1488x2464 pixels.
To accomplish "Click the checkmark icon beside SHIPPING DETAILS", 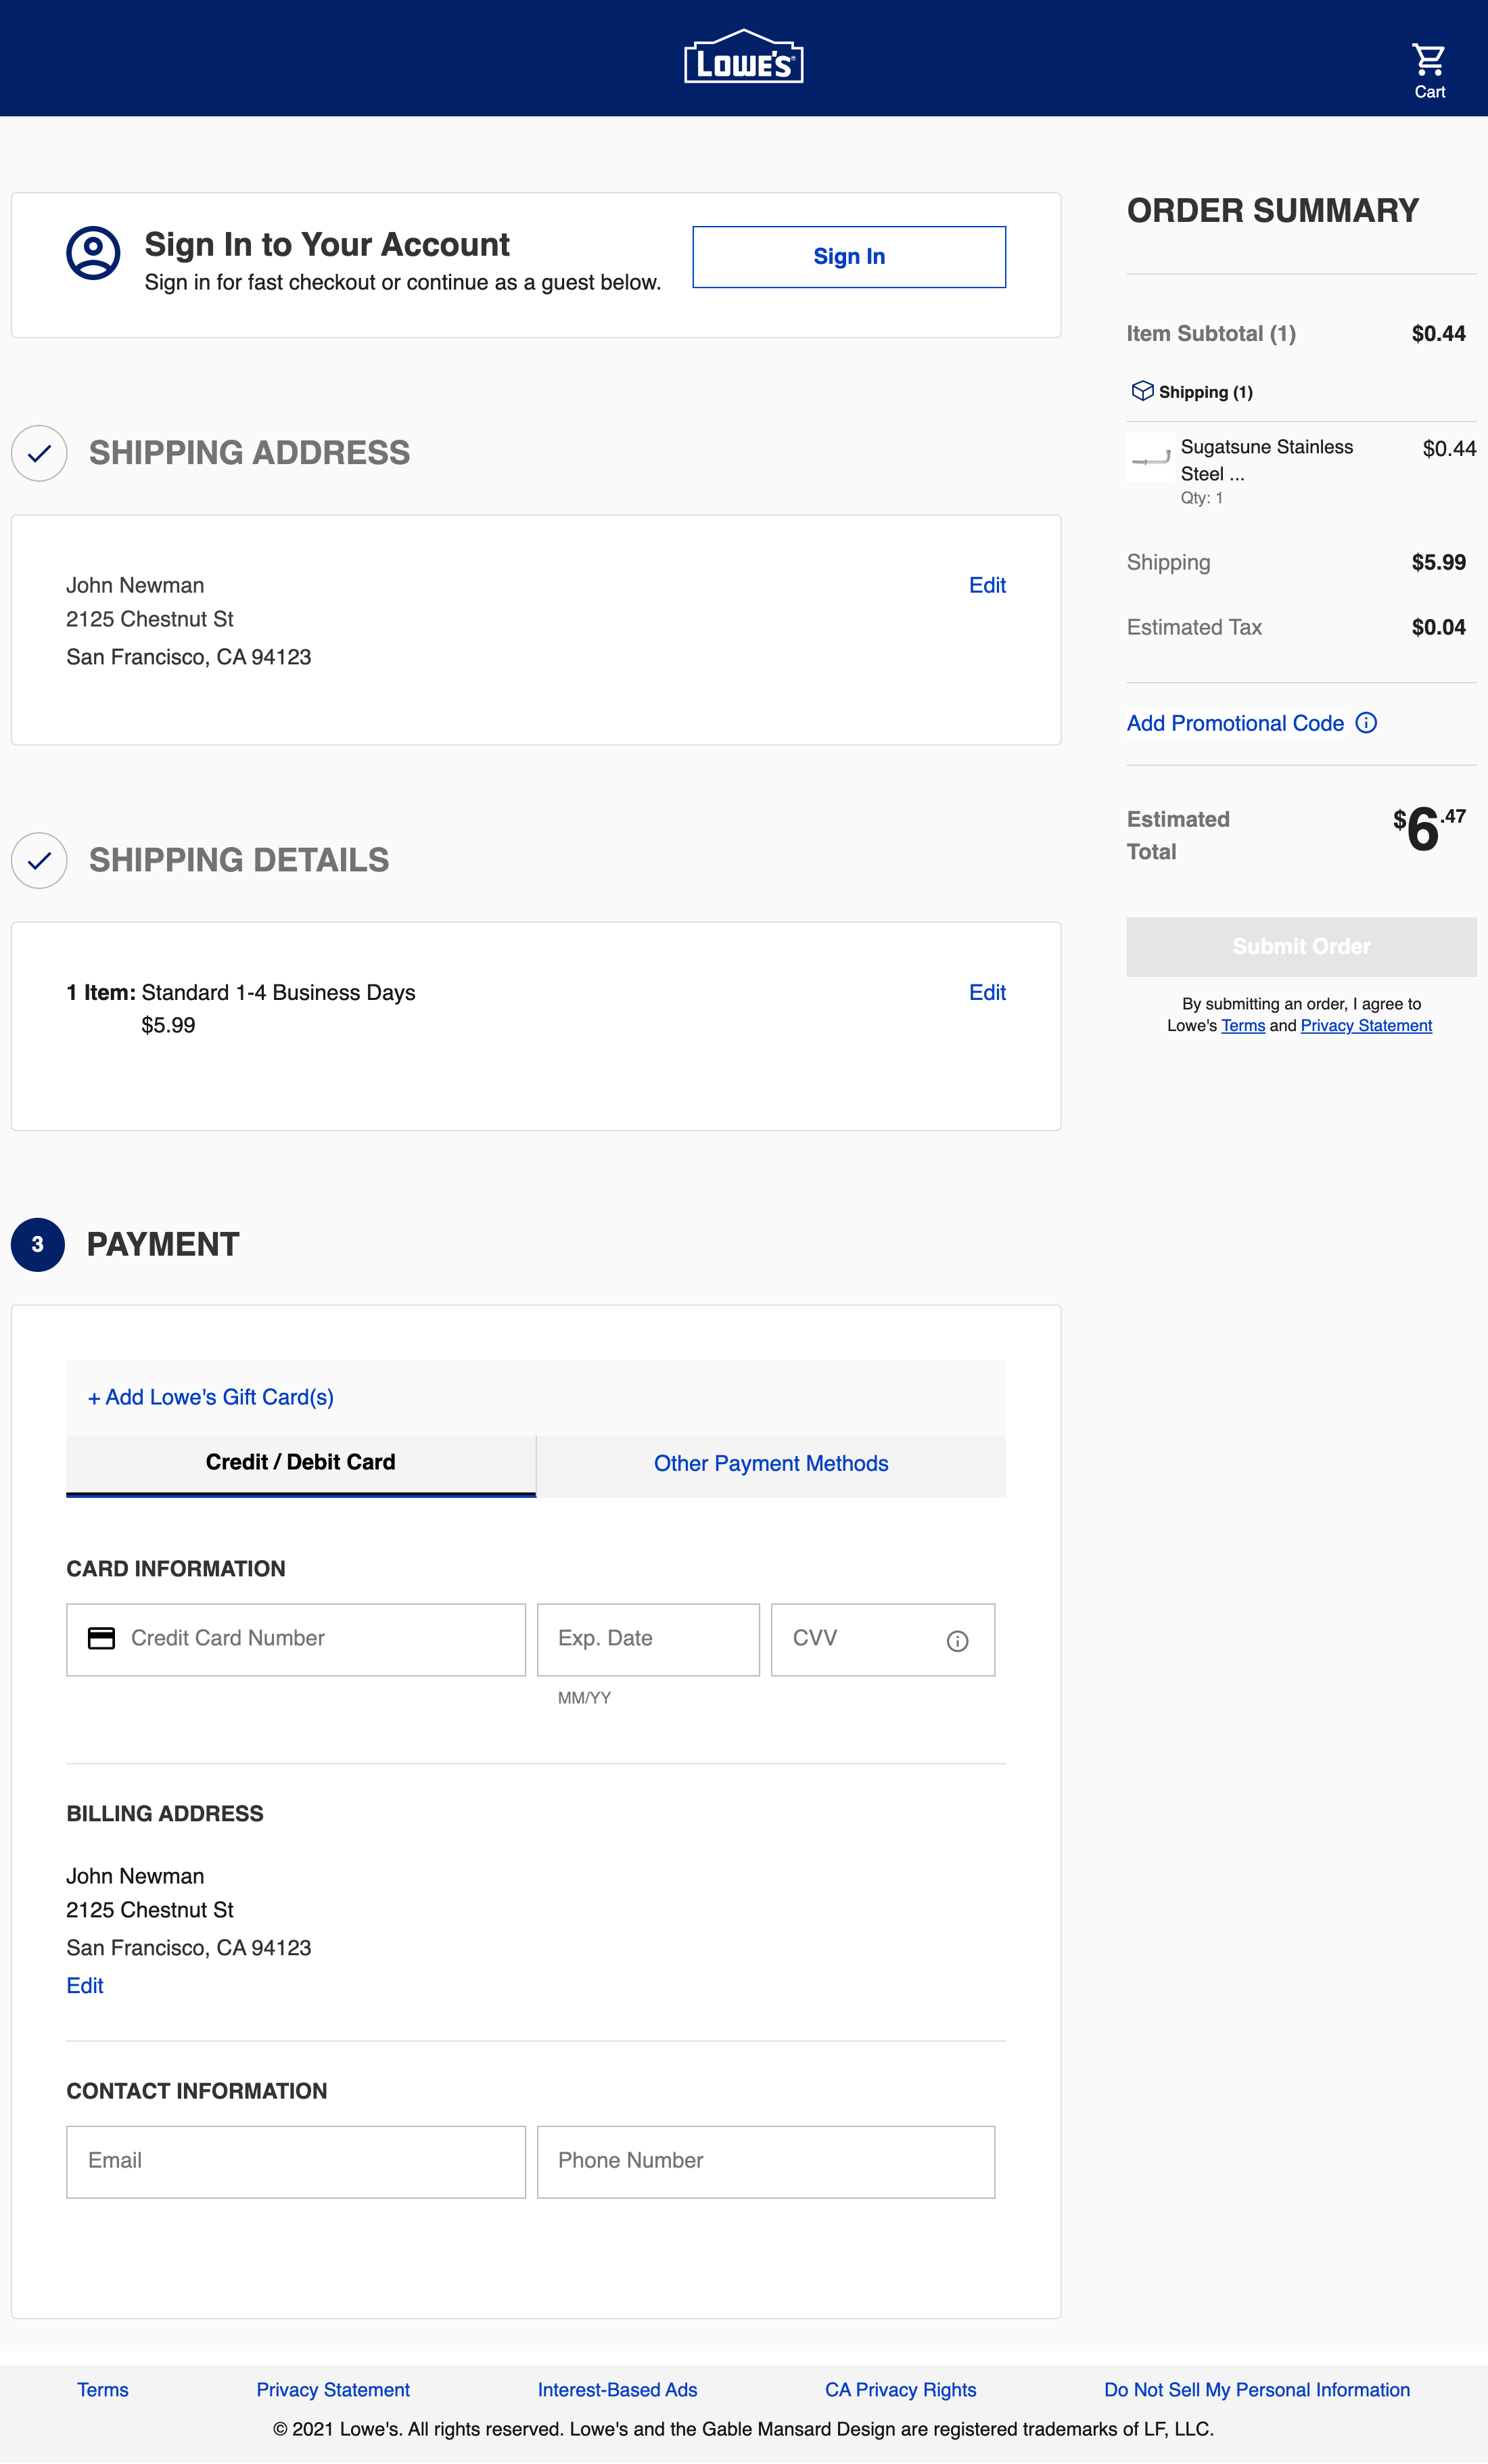I will click(39, 860).
